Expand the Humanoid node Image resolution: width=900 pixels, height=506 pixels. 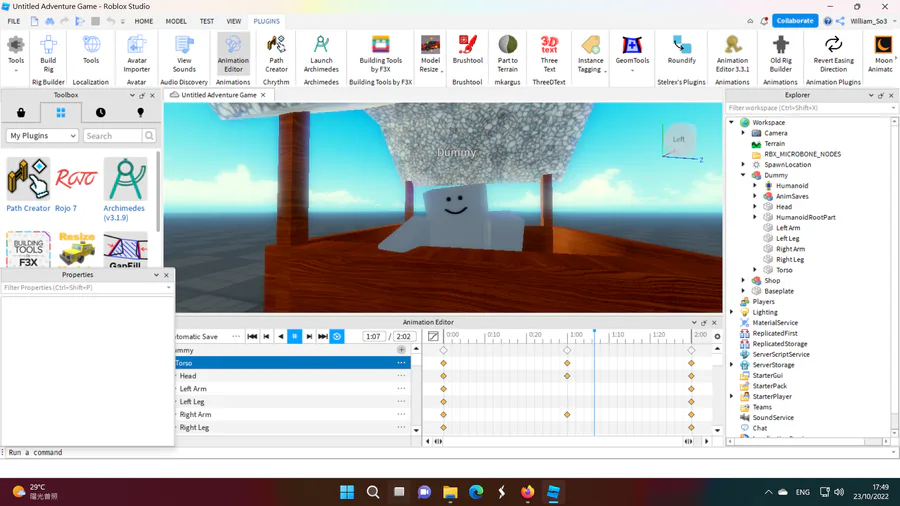[755, 185]
